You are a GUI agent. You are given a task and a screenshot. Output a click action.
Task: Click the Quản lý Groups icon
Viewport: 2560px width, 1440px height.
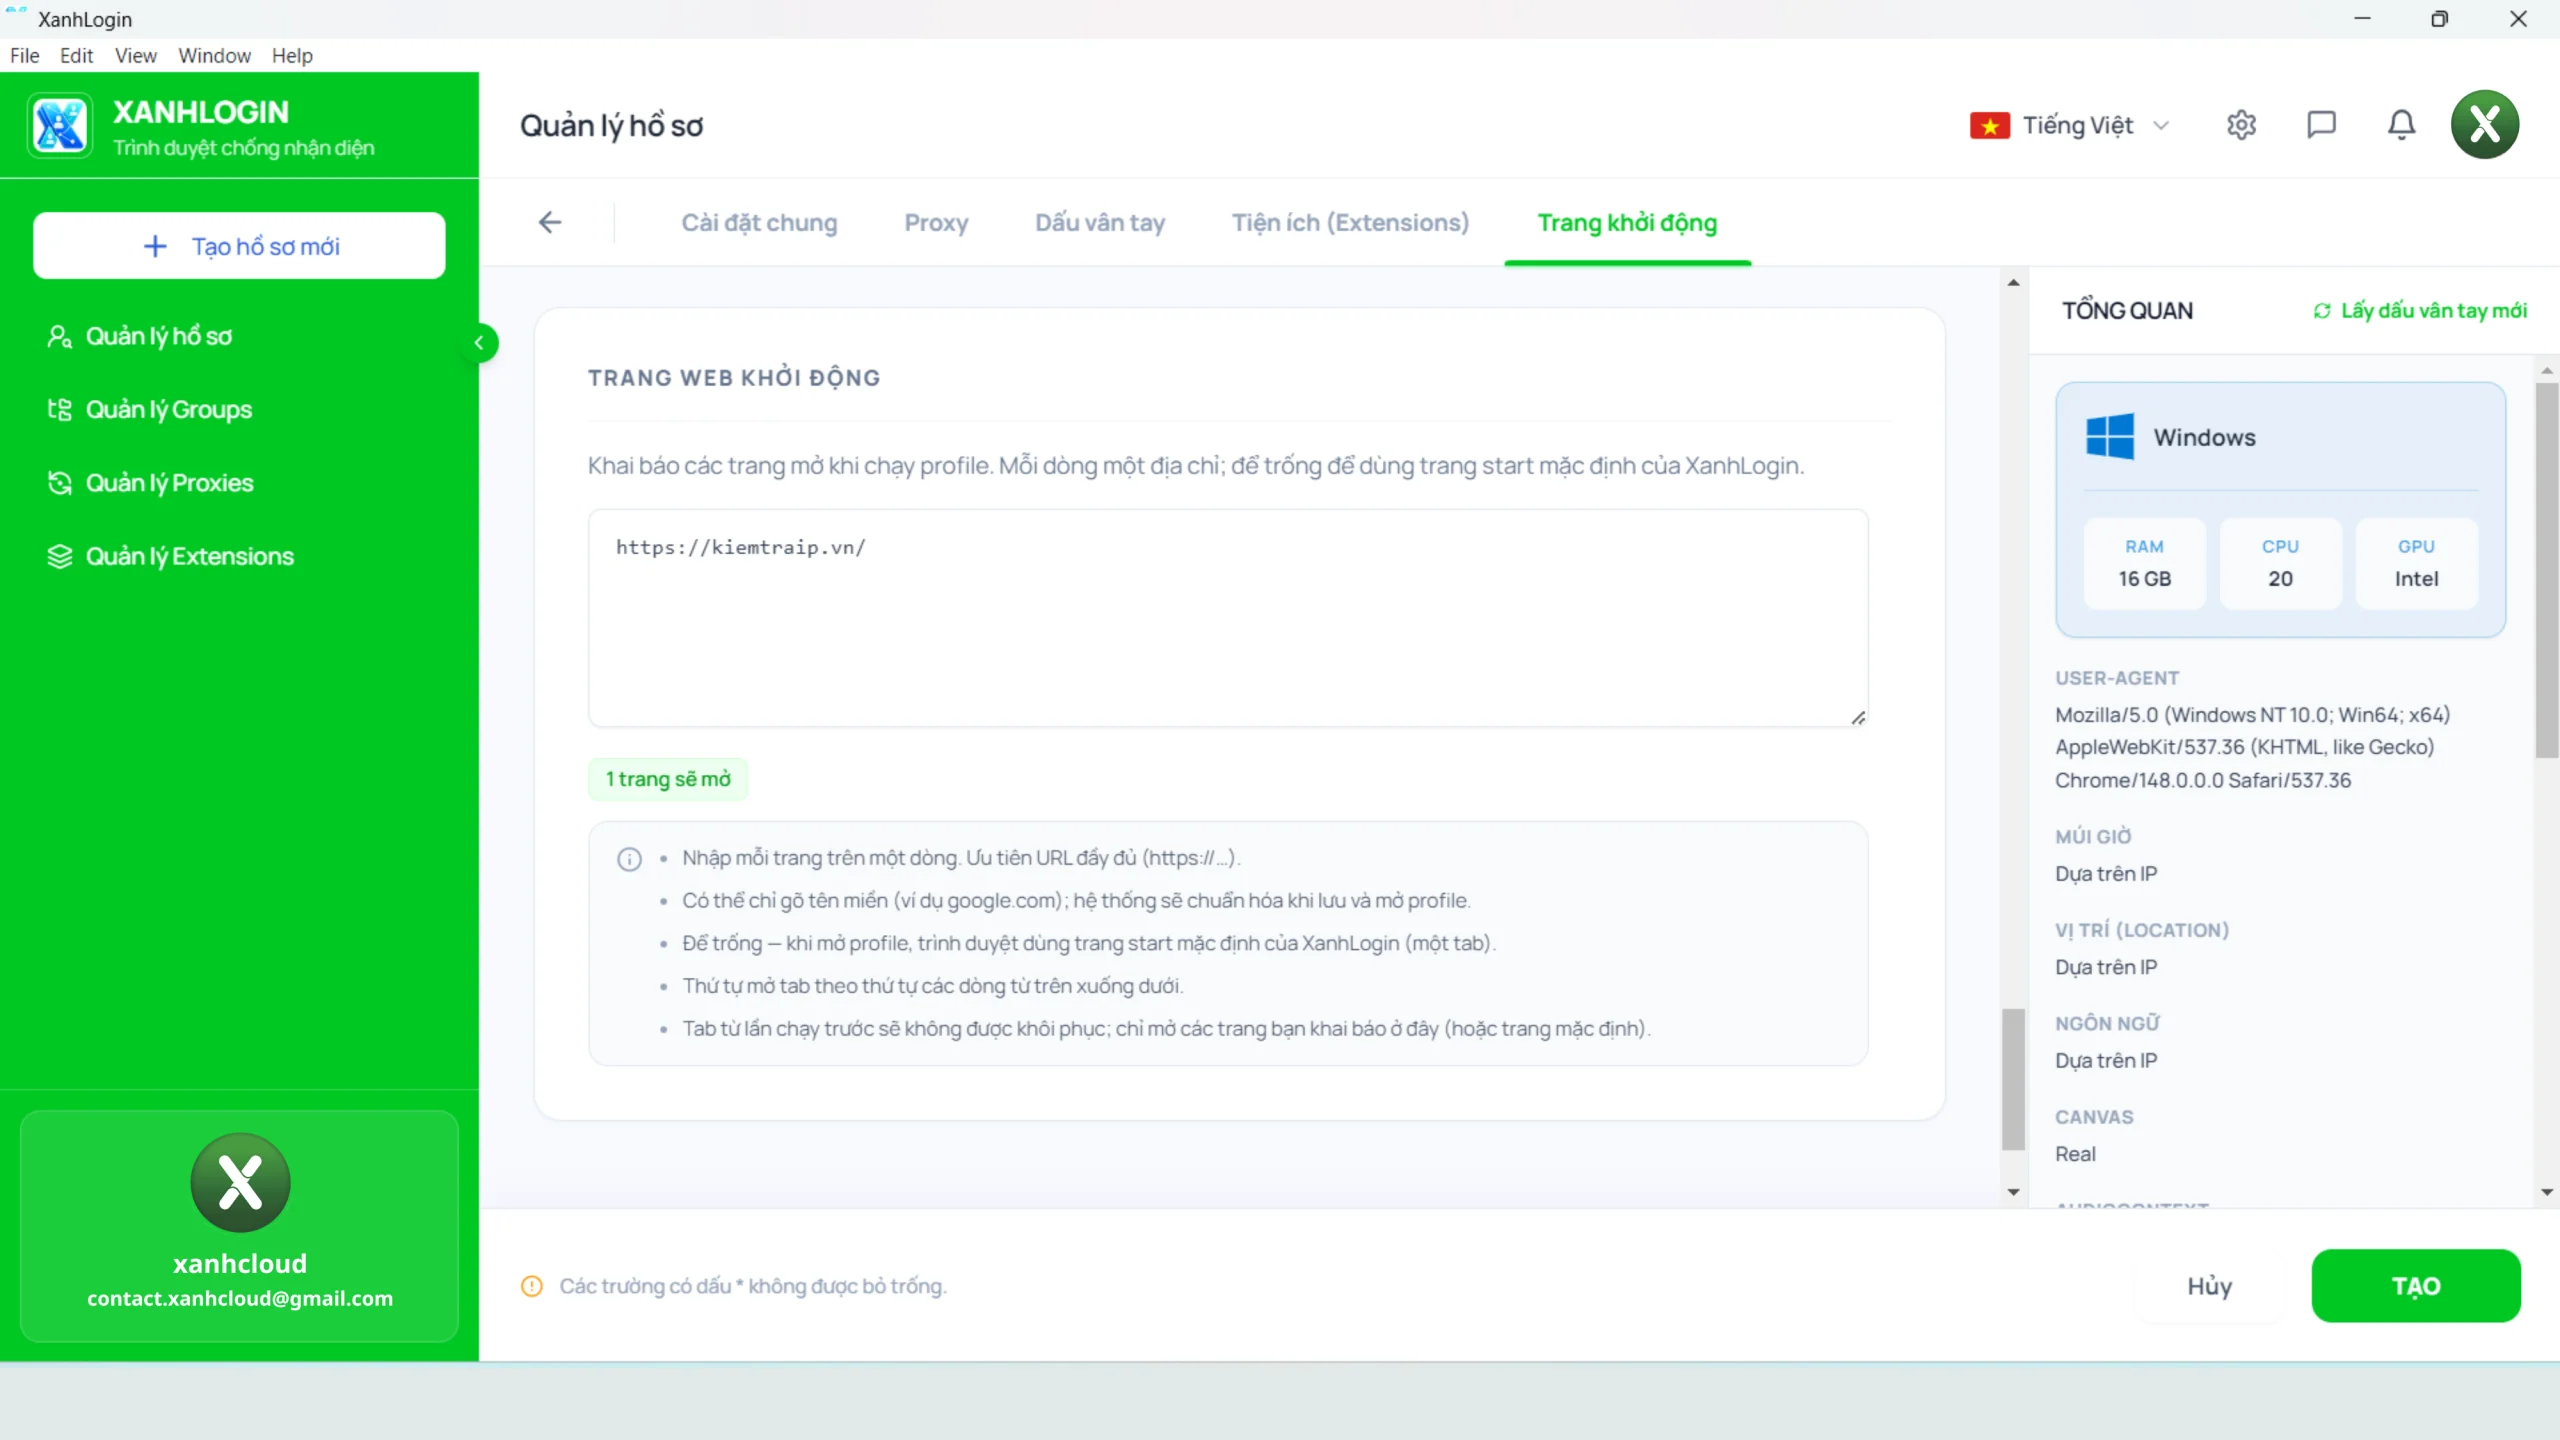point(59,410)
